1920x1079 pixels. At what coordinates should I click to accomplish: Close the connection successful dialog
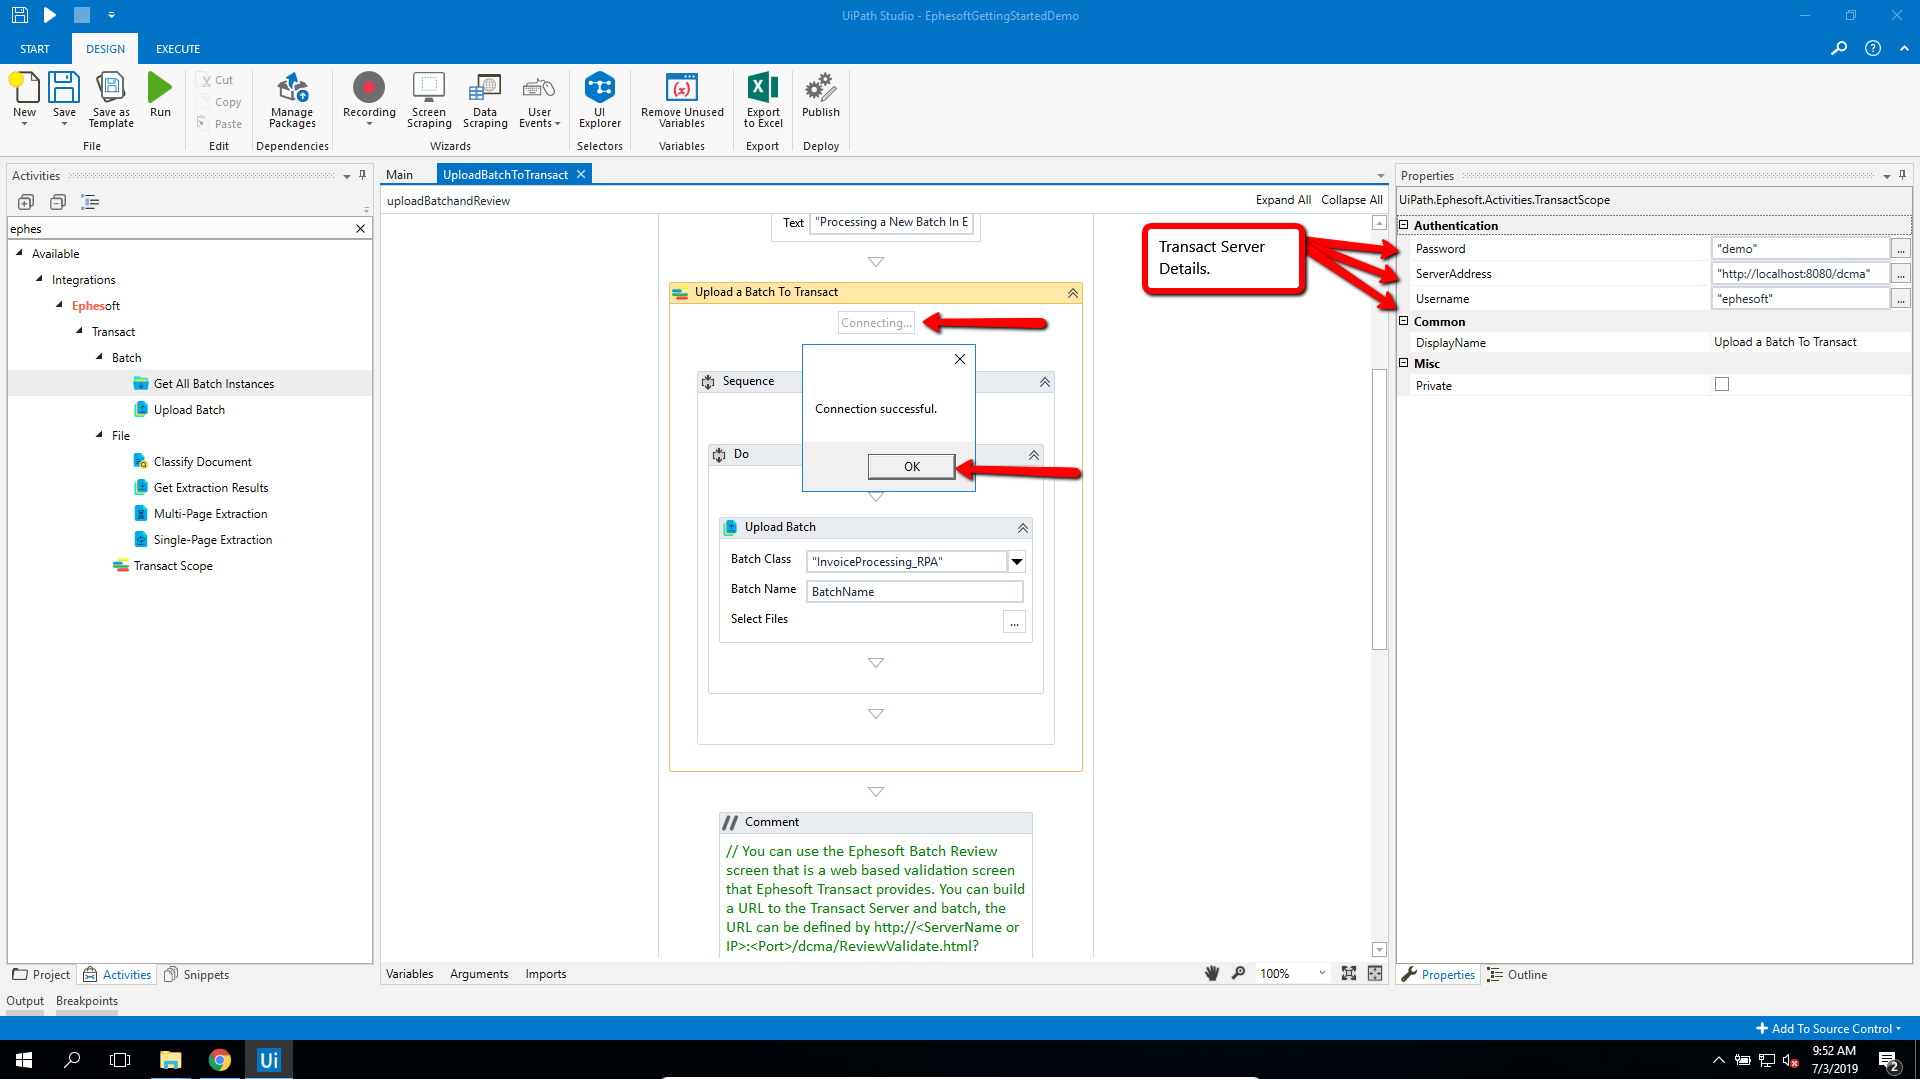(x=960, y=359)
